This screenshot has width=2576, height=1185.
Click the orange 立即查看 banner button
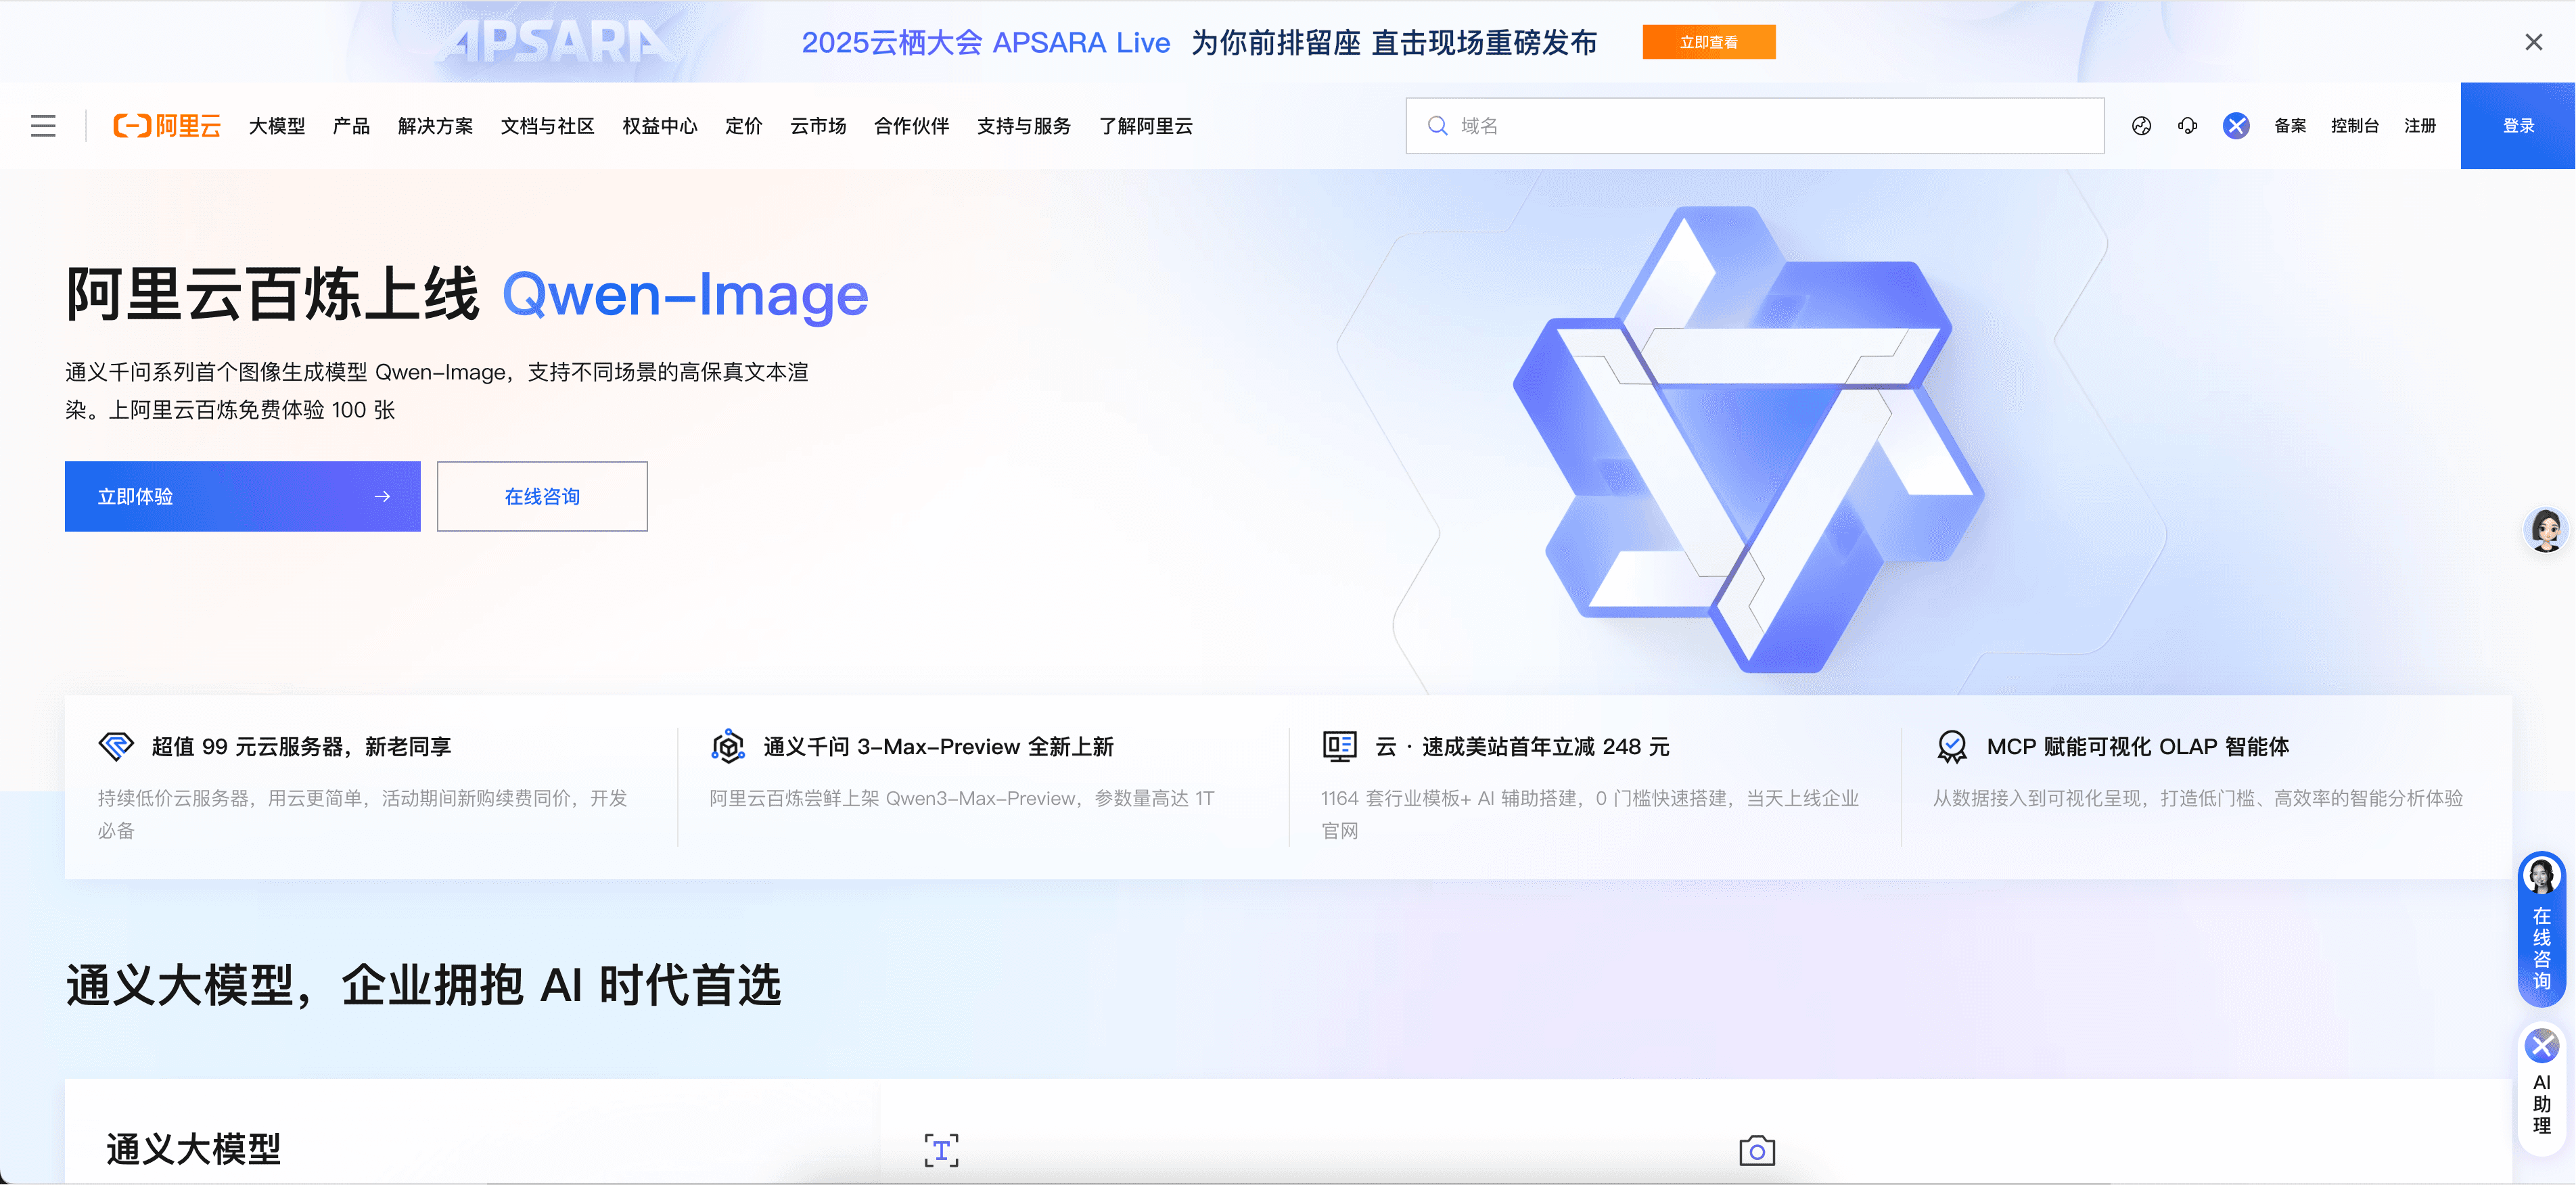click(x=1708, y=42)
